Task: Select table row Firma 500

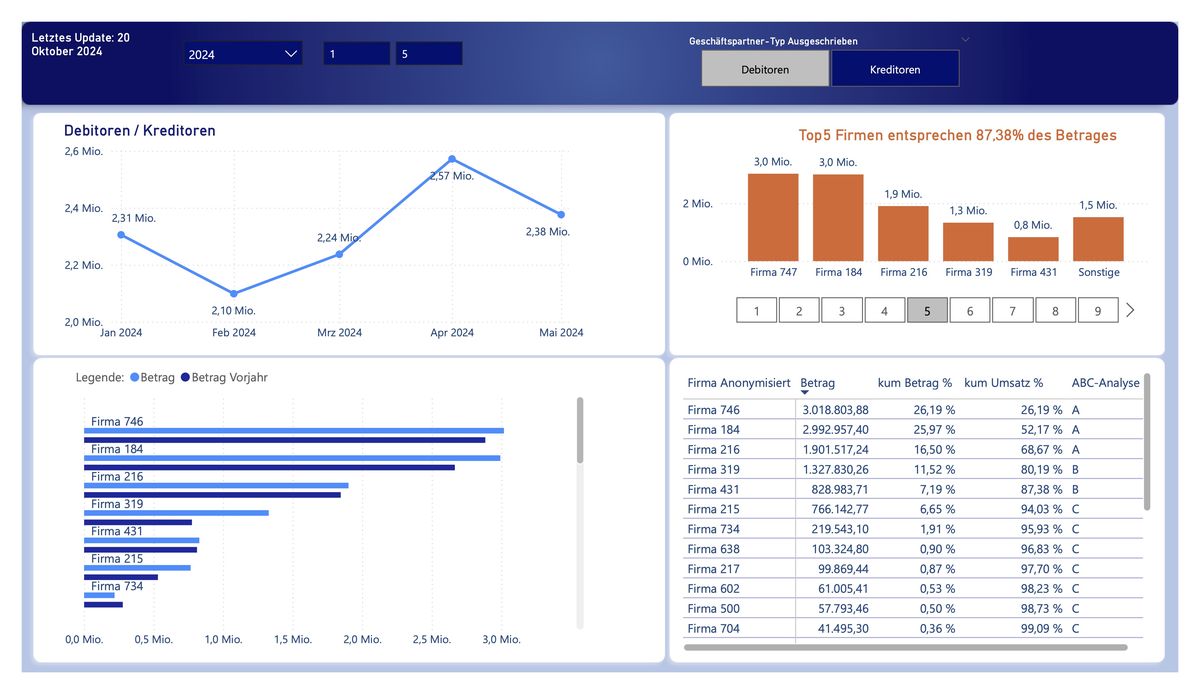Action: pyautogui.click(x=913, y=609)
